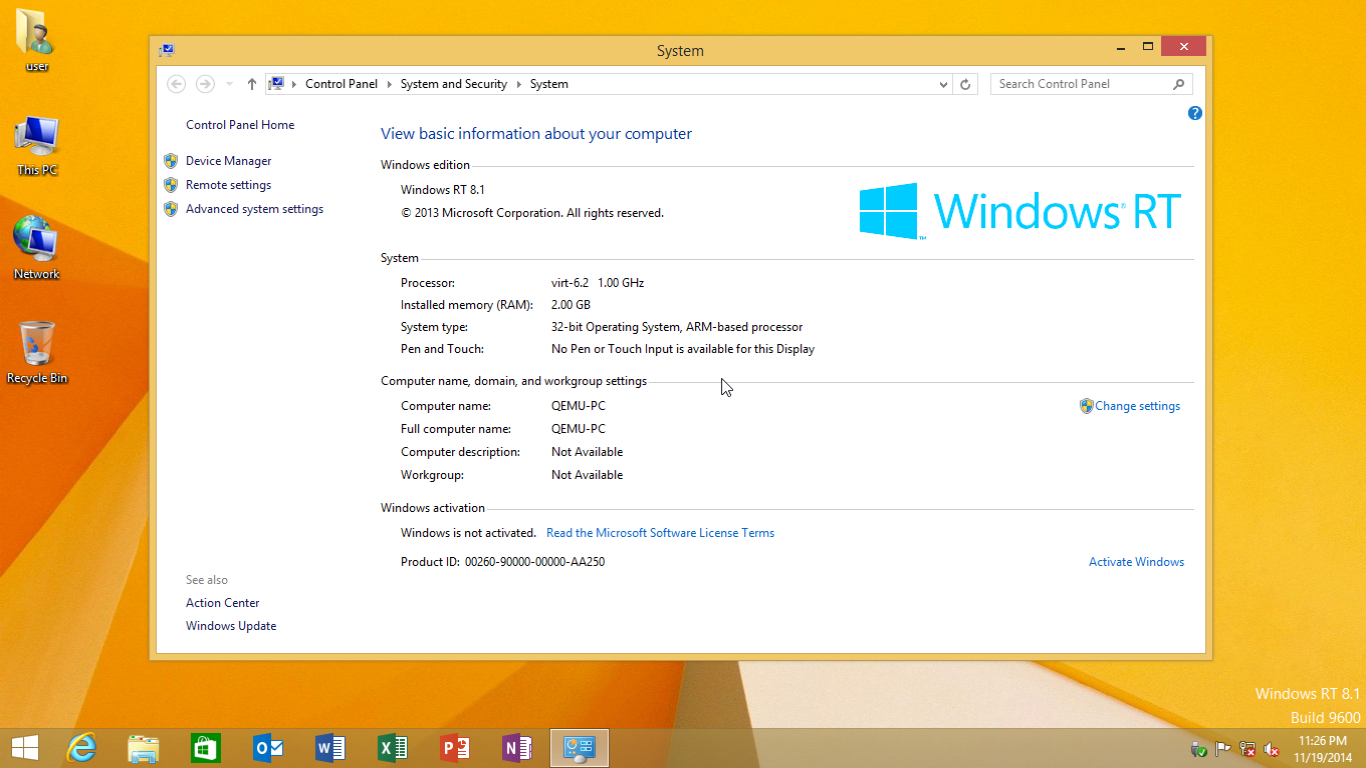The image size is (1366, 768).
Task: Click "QEMU-PC" in the Computer name row
Action: [x=578, y=406]
